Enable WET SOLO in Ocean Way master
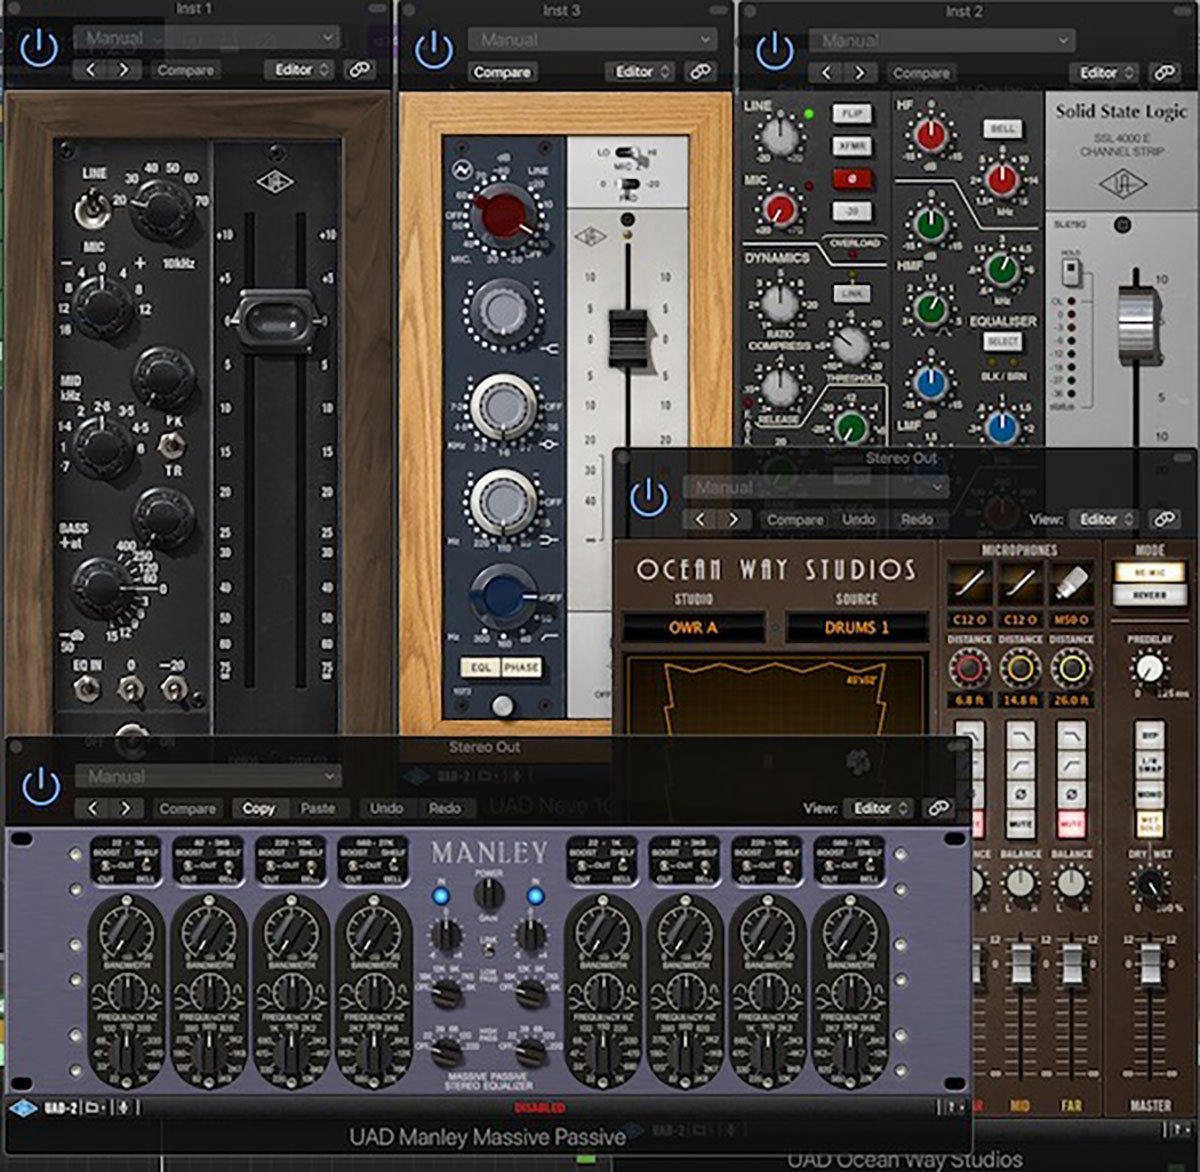This screenshot has width=1200, height=1172. click(1150, 824)
